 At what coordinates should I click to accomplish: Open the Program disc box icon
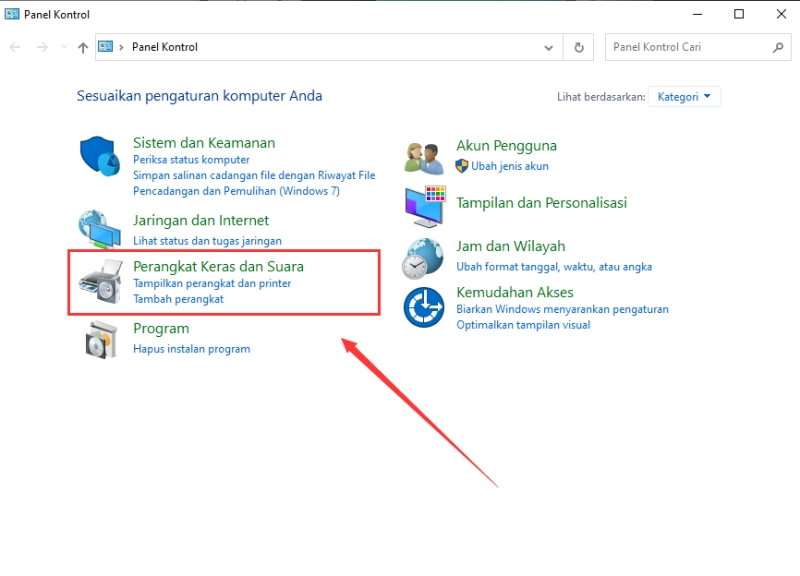[101, 340]
